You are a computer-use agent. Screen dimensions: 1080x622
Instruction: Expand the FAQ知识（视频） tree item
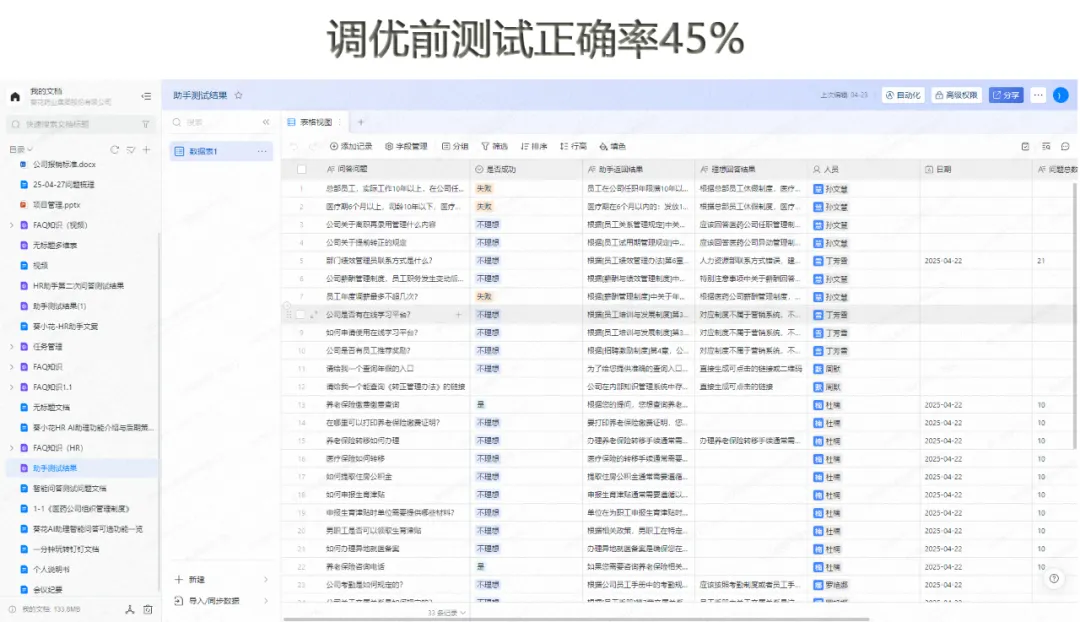click(x=11, y=225)
